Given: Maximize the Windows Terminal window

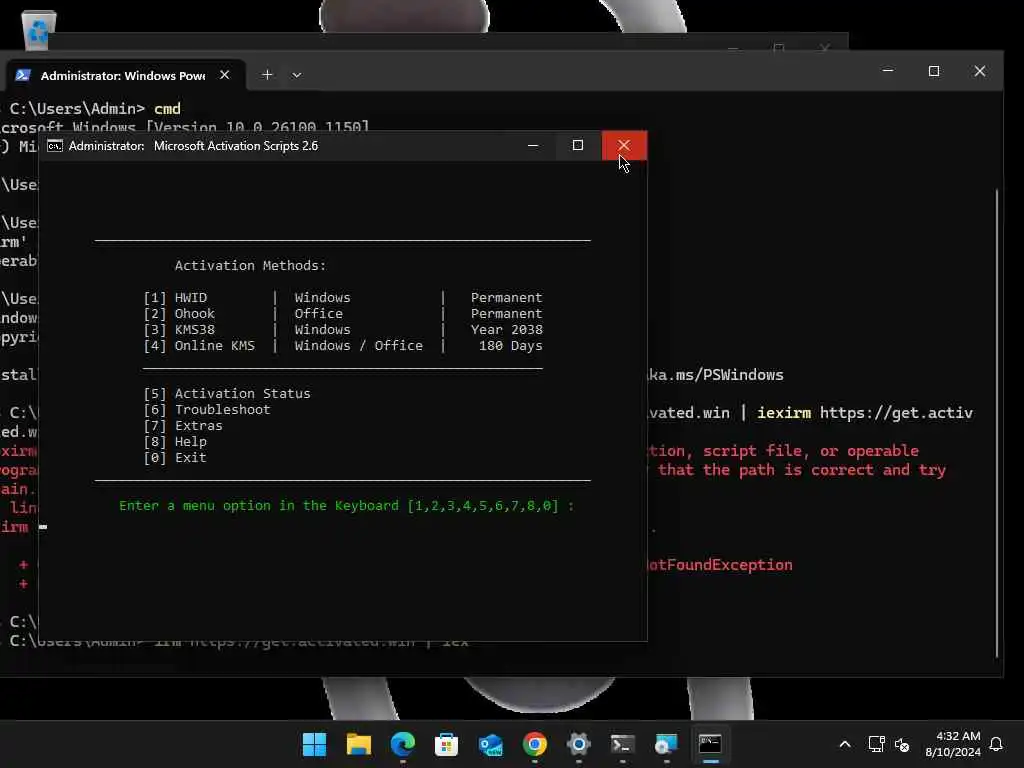Looking at the screenshot, I should 934,71.
